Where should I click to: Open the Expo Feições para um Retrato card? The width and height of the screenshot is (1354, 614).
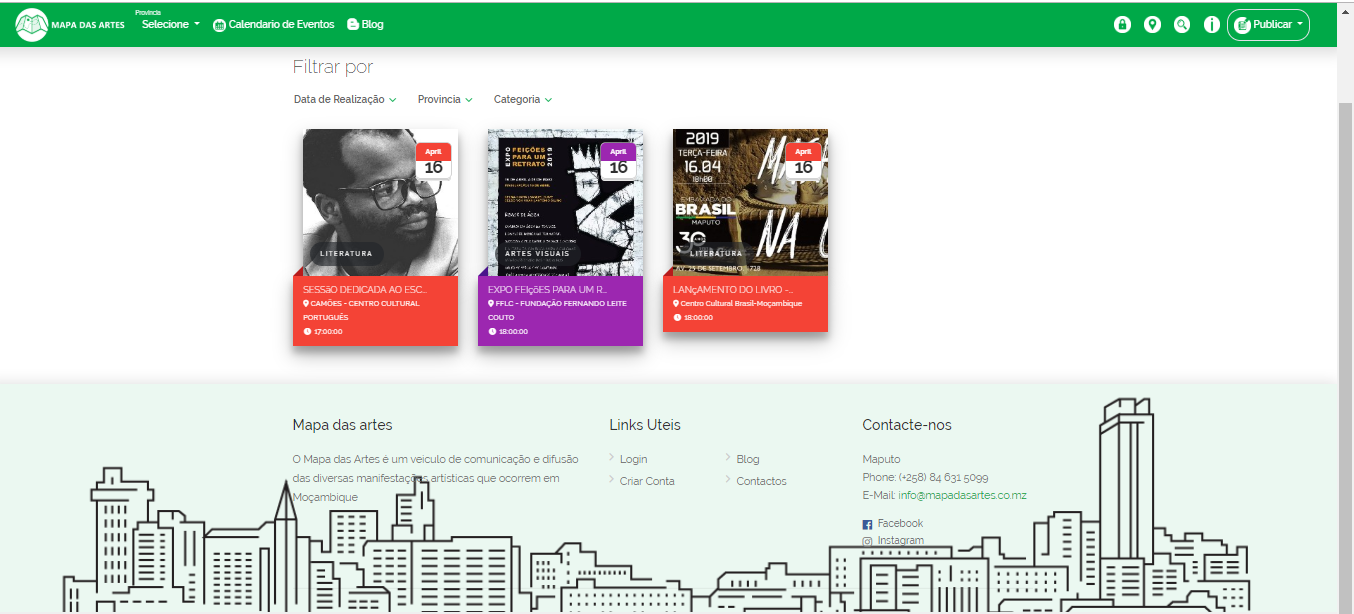560,237
